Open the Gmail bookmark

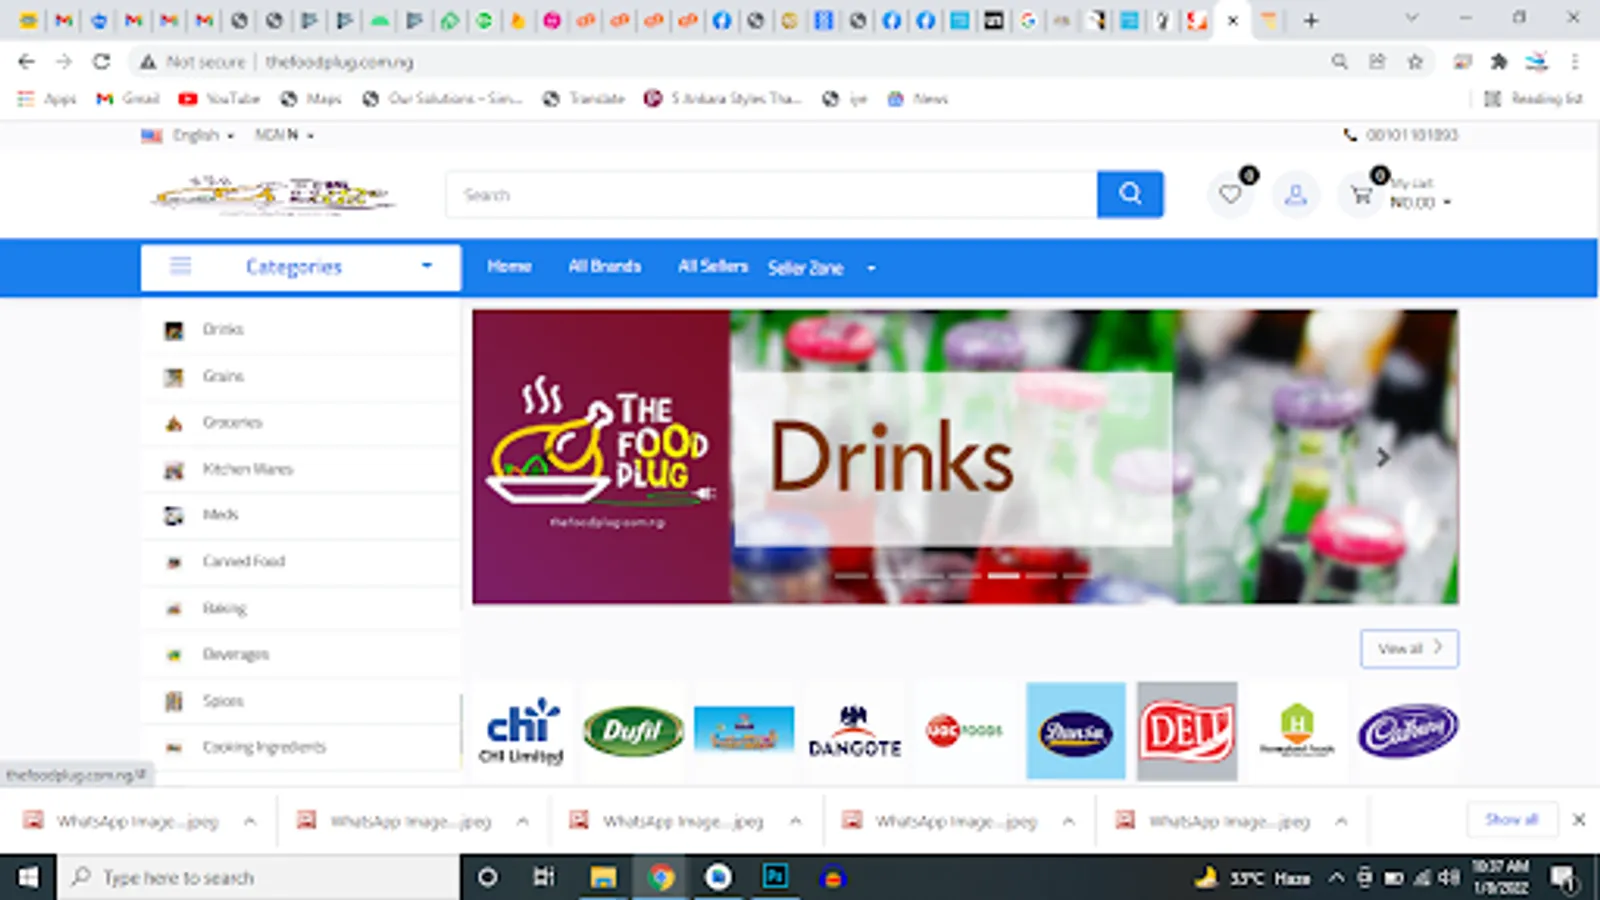click(x=127, y=98)
